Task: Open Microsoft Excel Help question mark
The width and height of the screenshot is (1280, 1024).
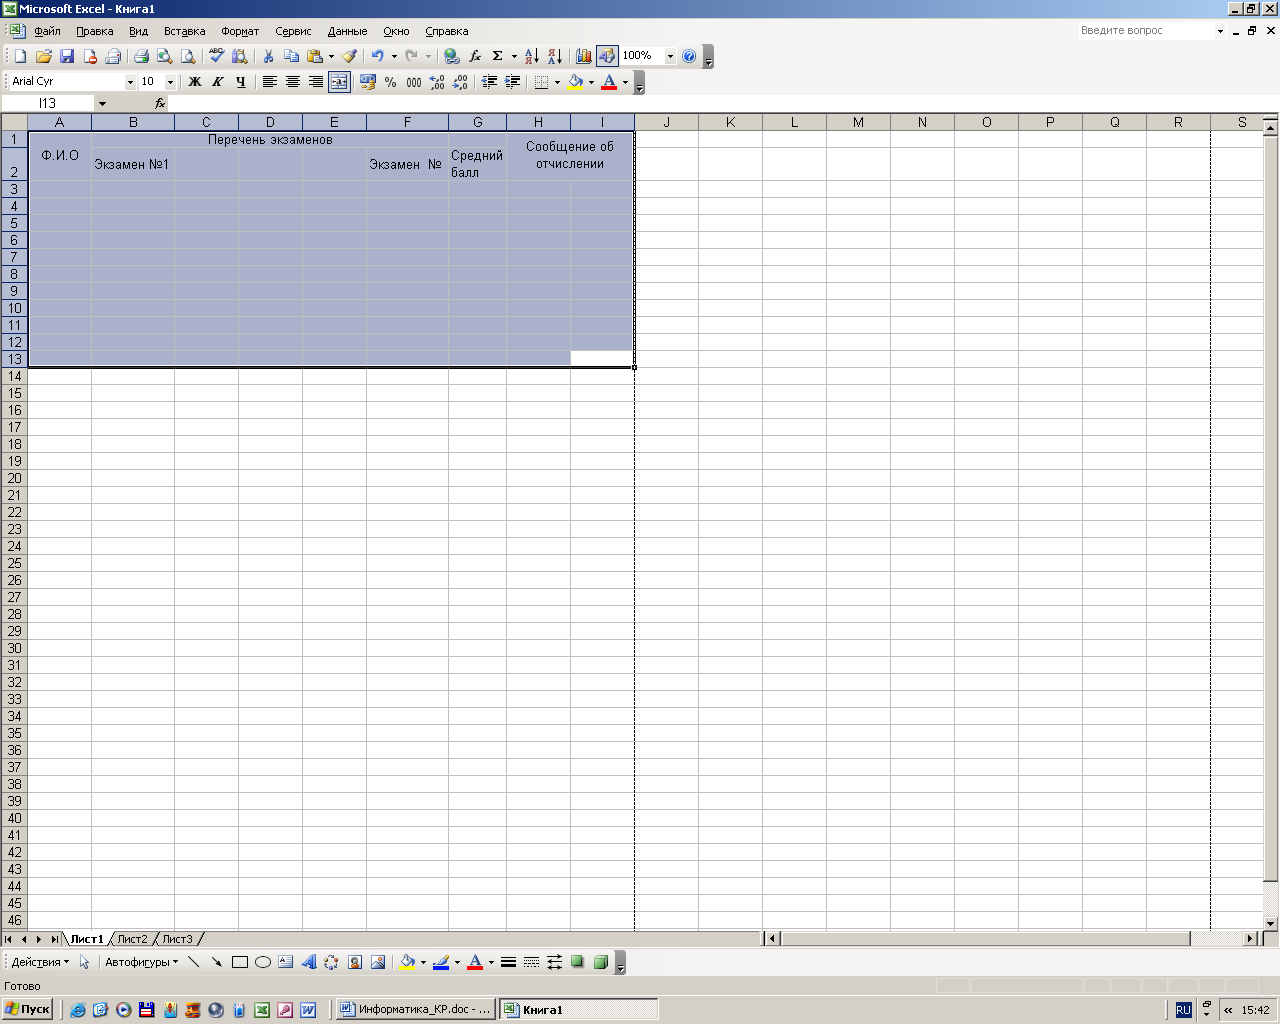Action: point(689,57)
